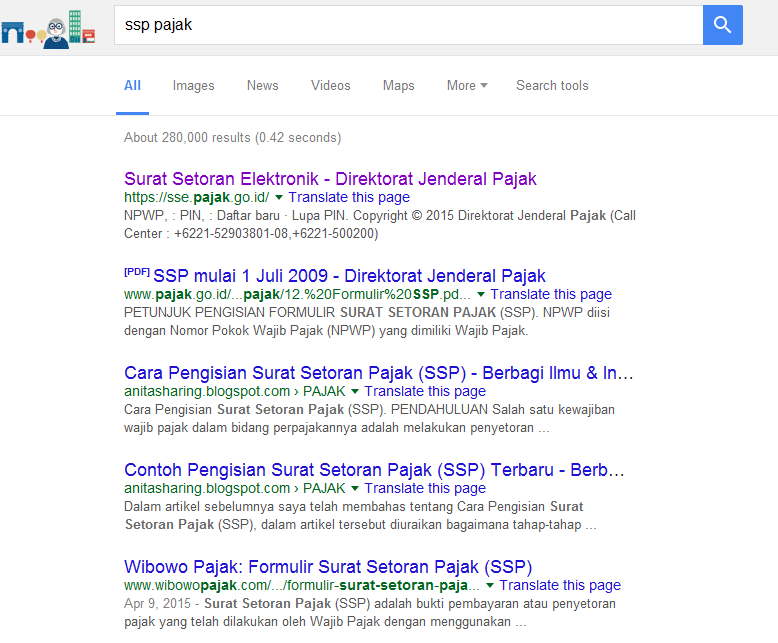Viewport: 778px width, 643px height.
Task: Open the Google doodle logo
Action: (x=48, y=29)
